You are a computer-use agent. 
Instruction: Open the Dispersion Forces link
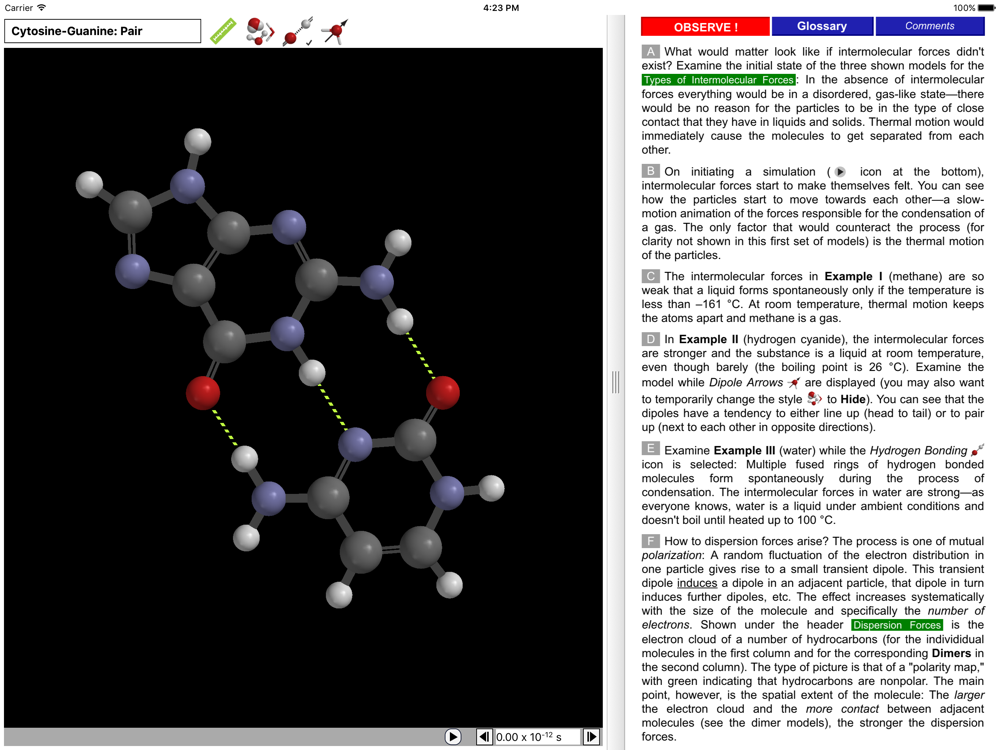click(897, 625)
